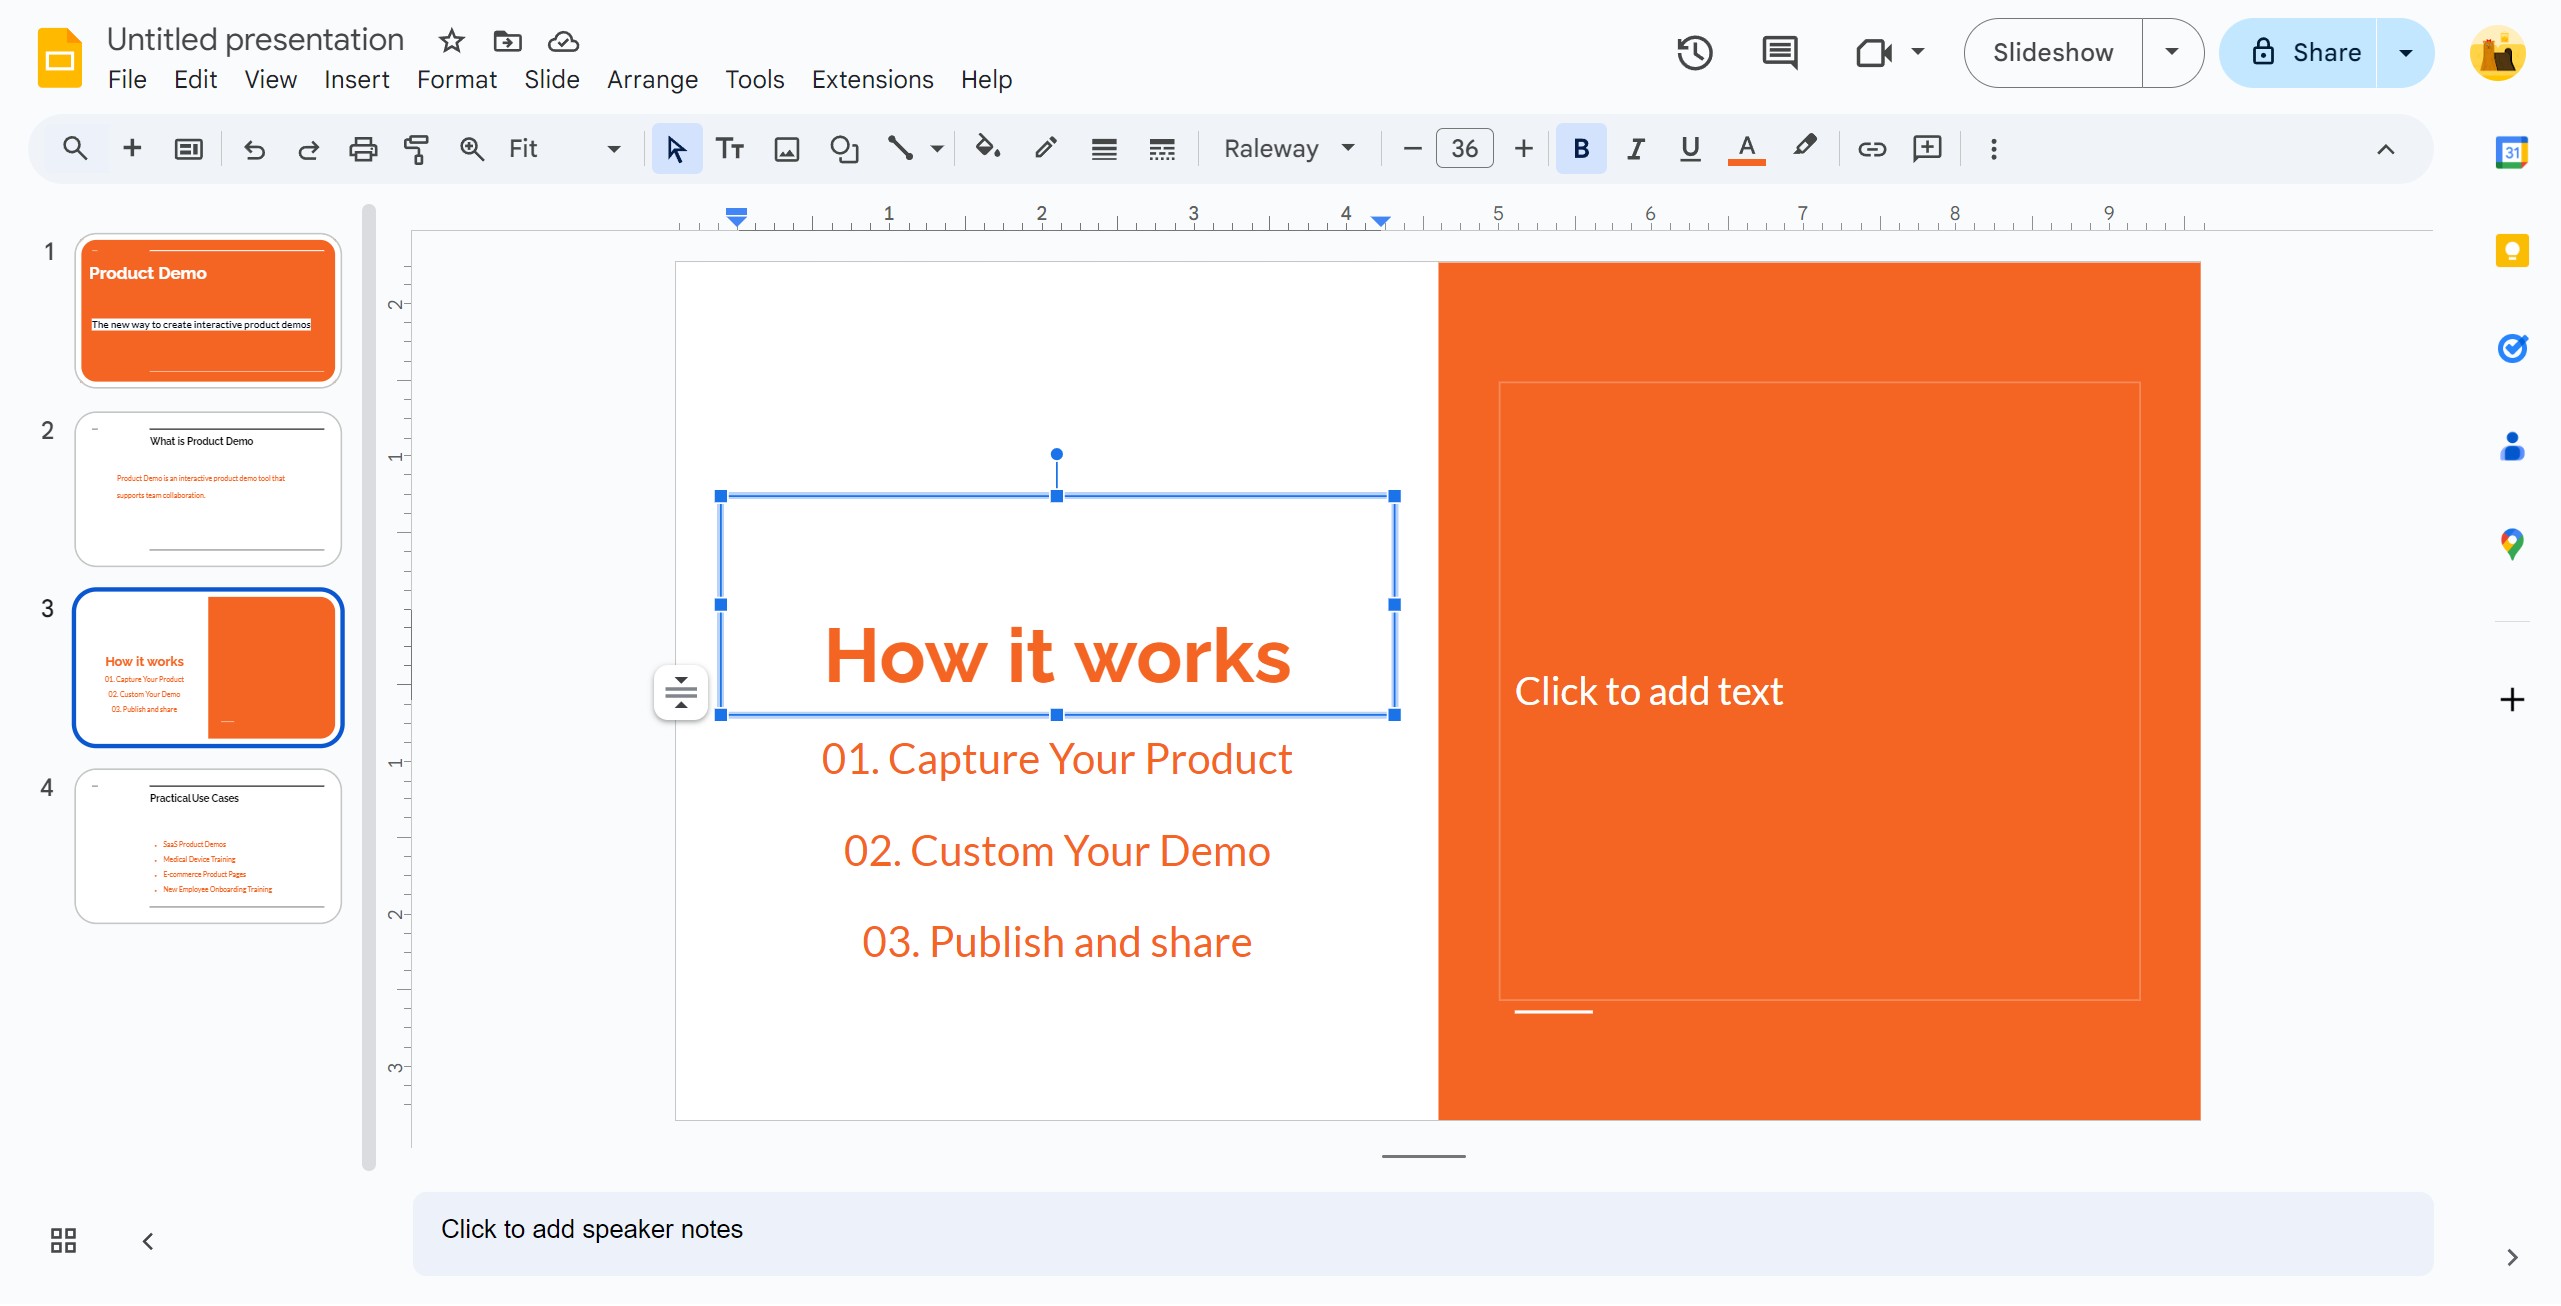Undo the last action
The height and width of the screenshot is (1306, 2561).
coord(254,149)
